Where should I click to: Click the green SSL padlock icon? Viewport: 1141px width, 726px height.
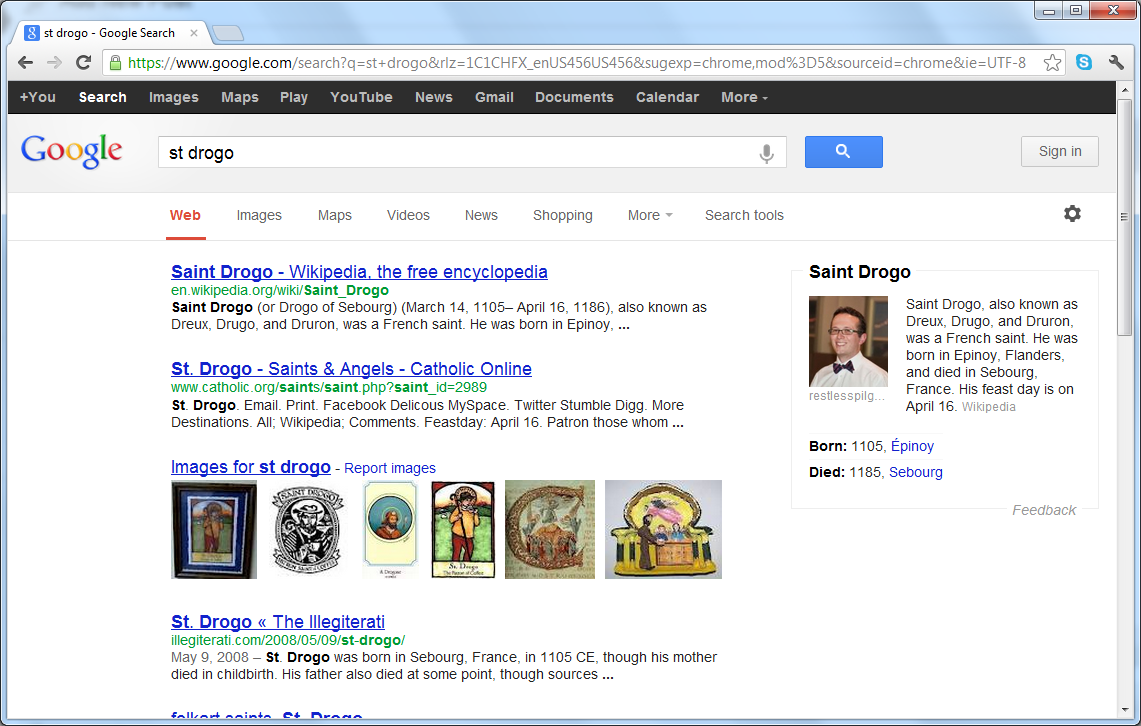[115, 63]
